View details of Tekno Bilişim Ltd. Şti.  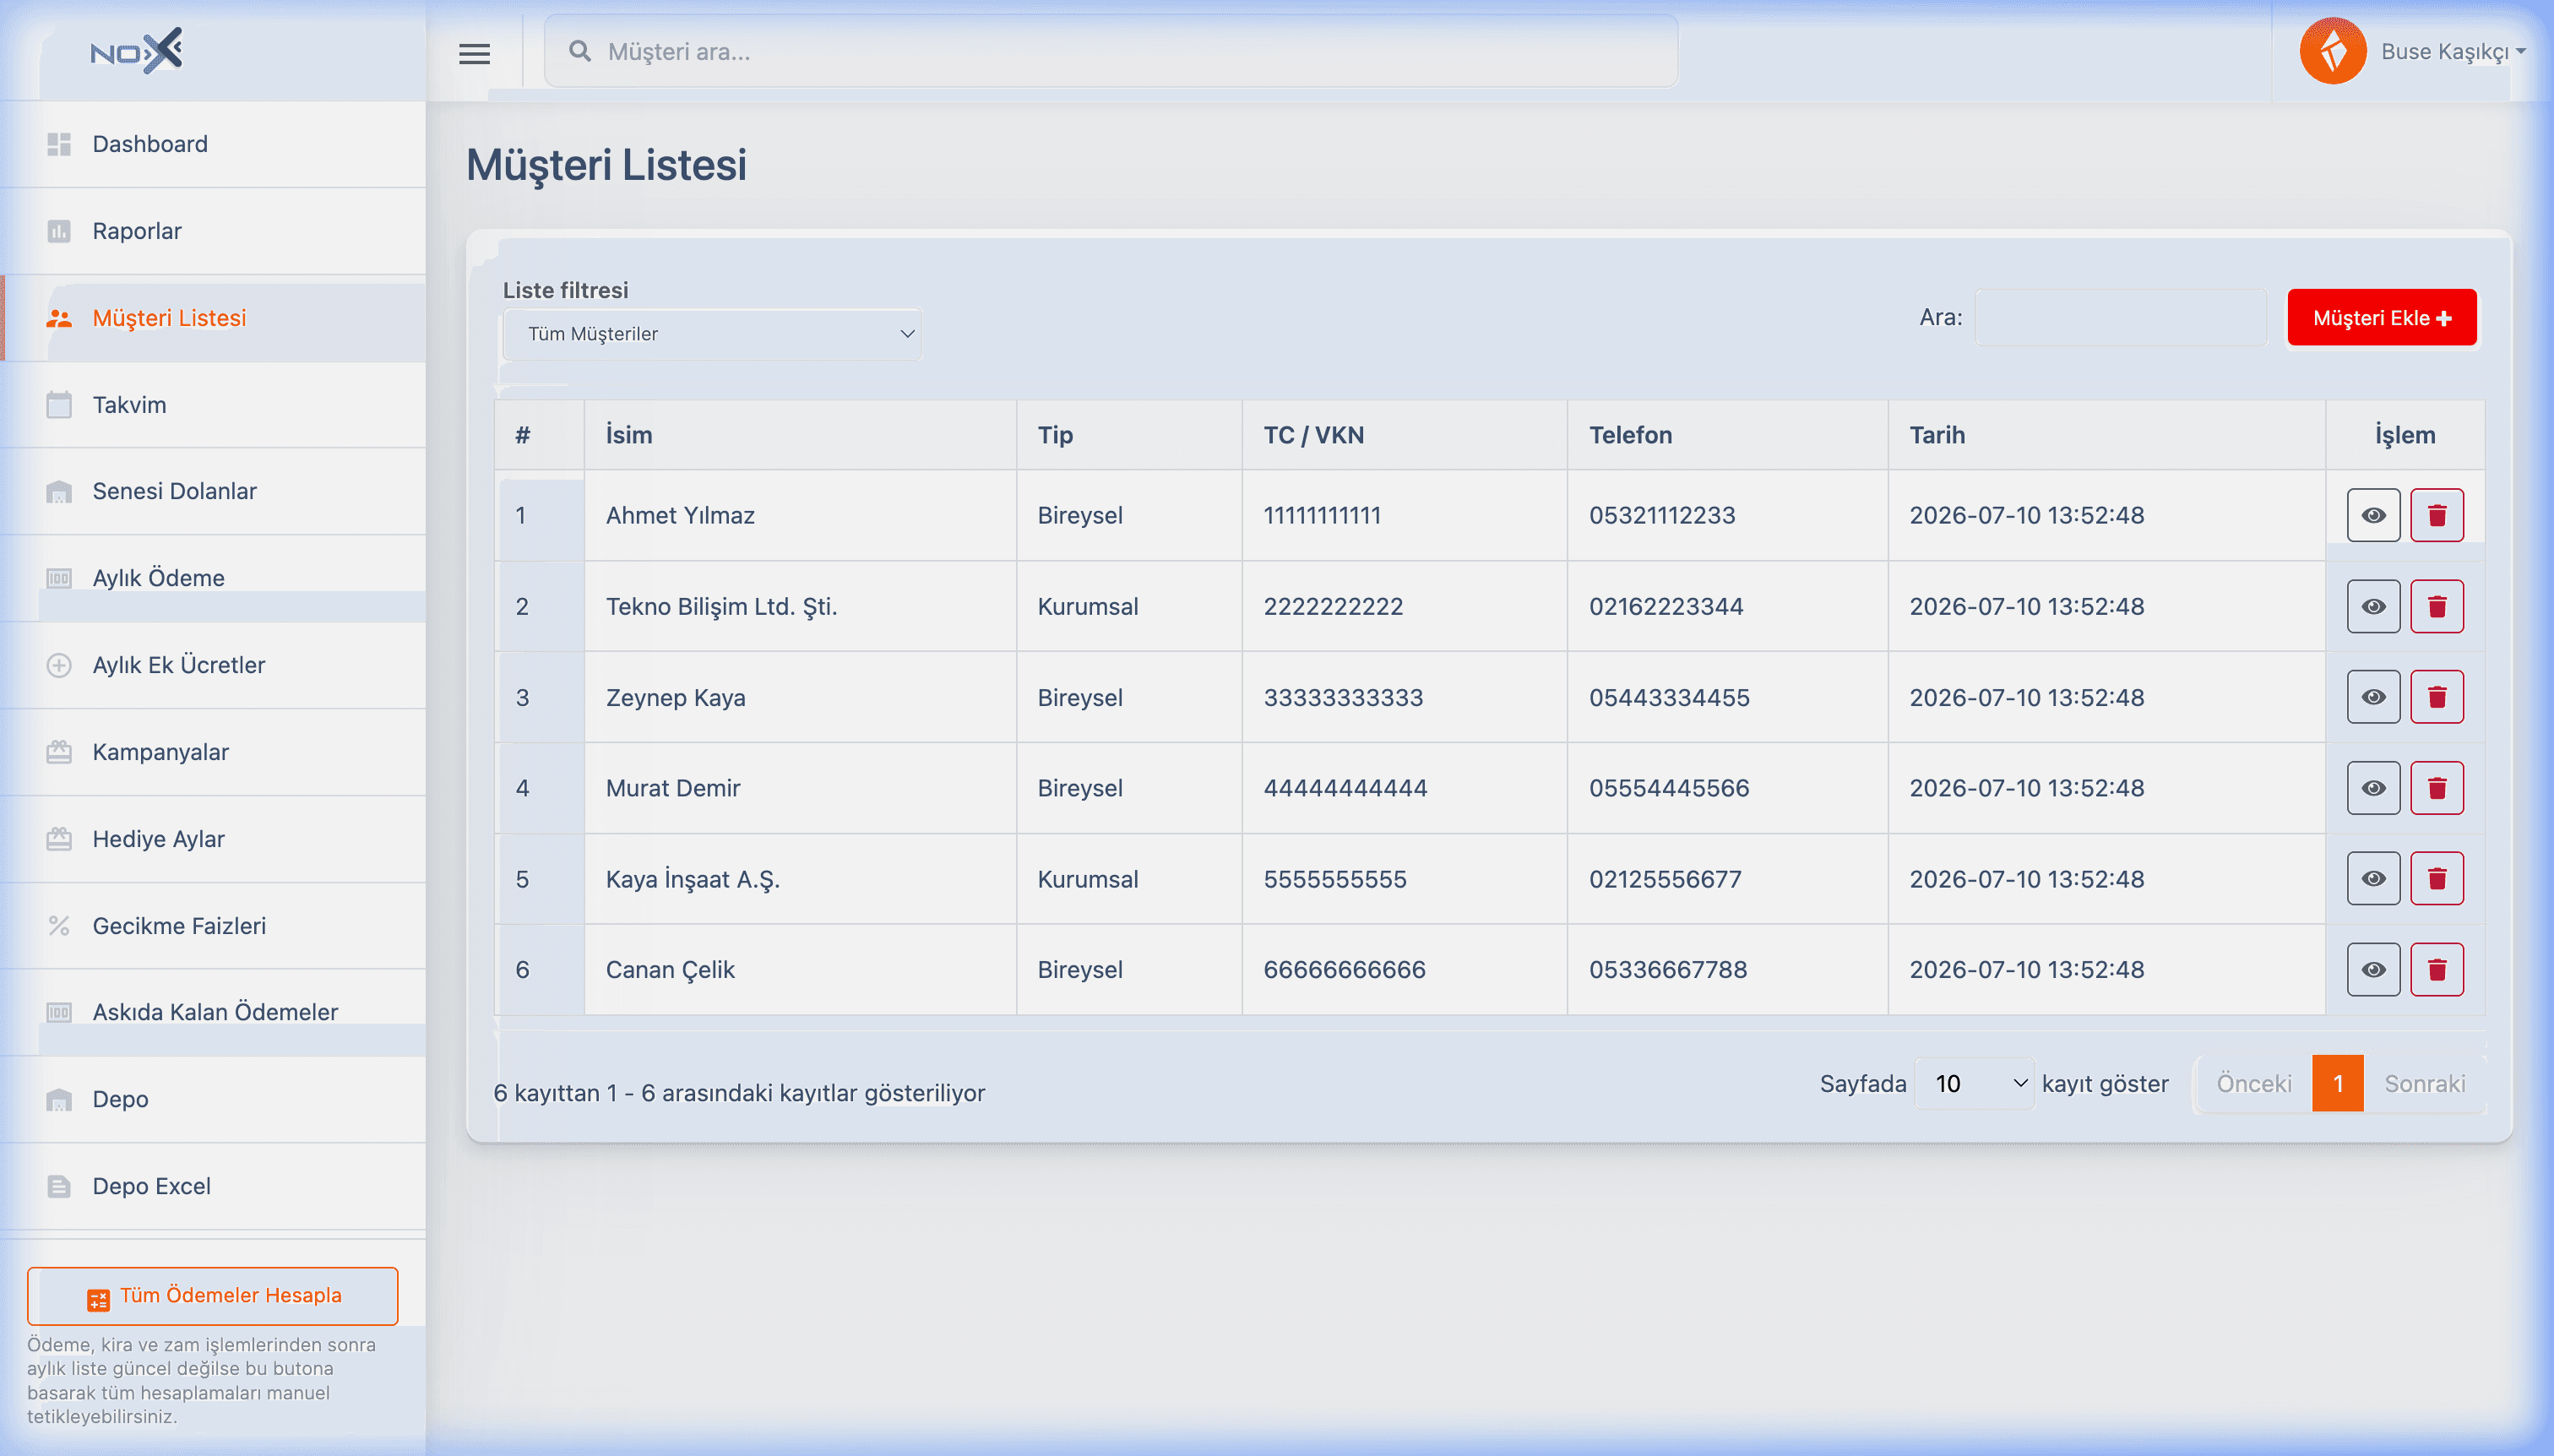click(2373, 606)
